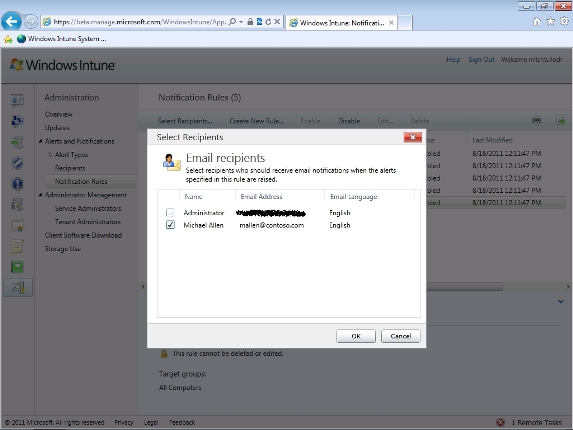This screenshot has width=573, height=430.
Task: Click Cancel in Select Recipients dialog
Action: [401, 336]
